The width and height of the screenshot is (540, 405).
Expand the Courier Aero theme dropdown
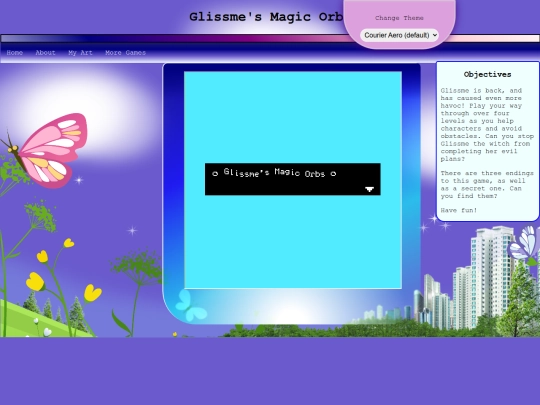[399, 35]
